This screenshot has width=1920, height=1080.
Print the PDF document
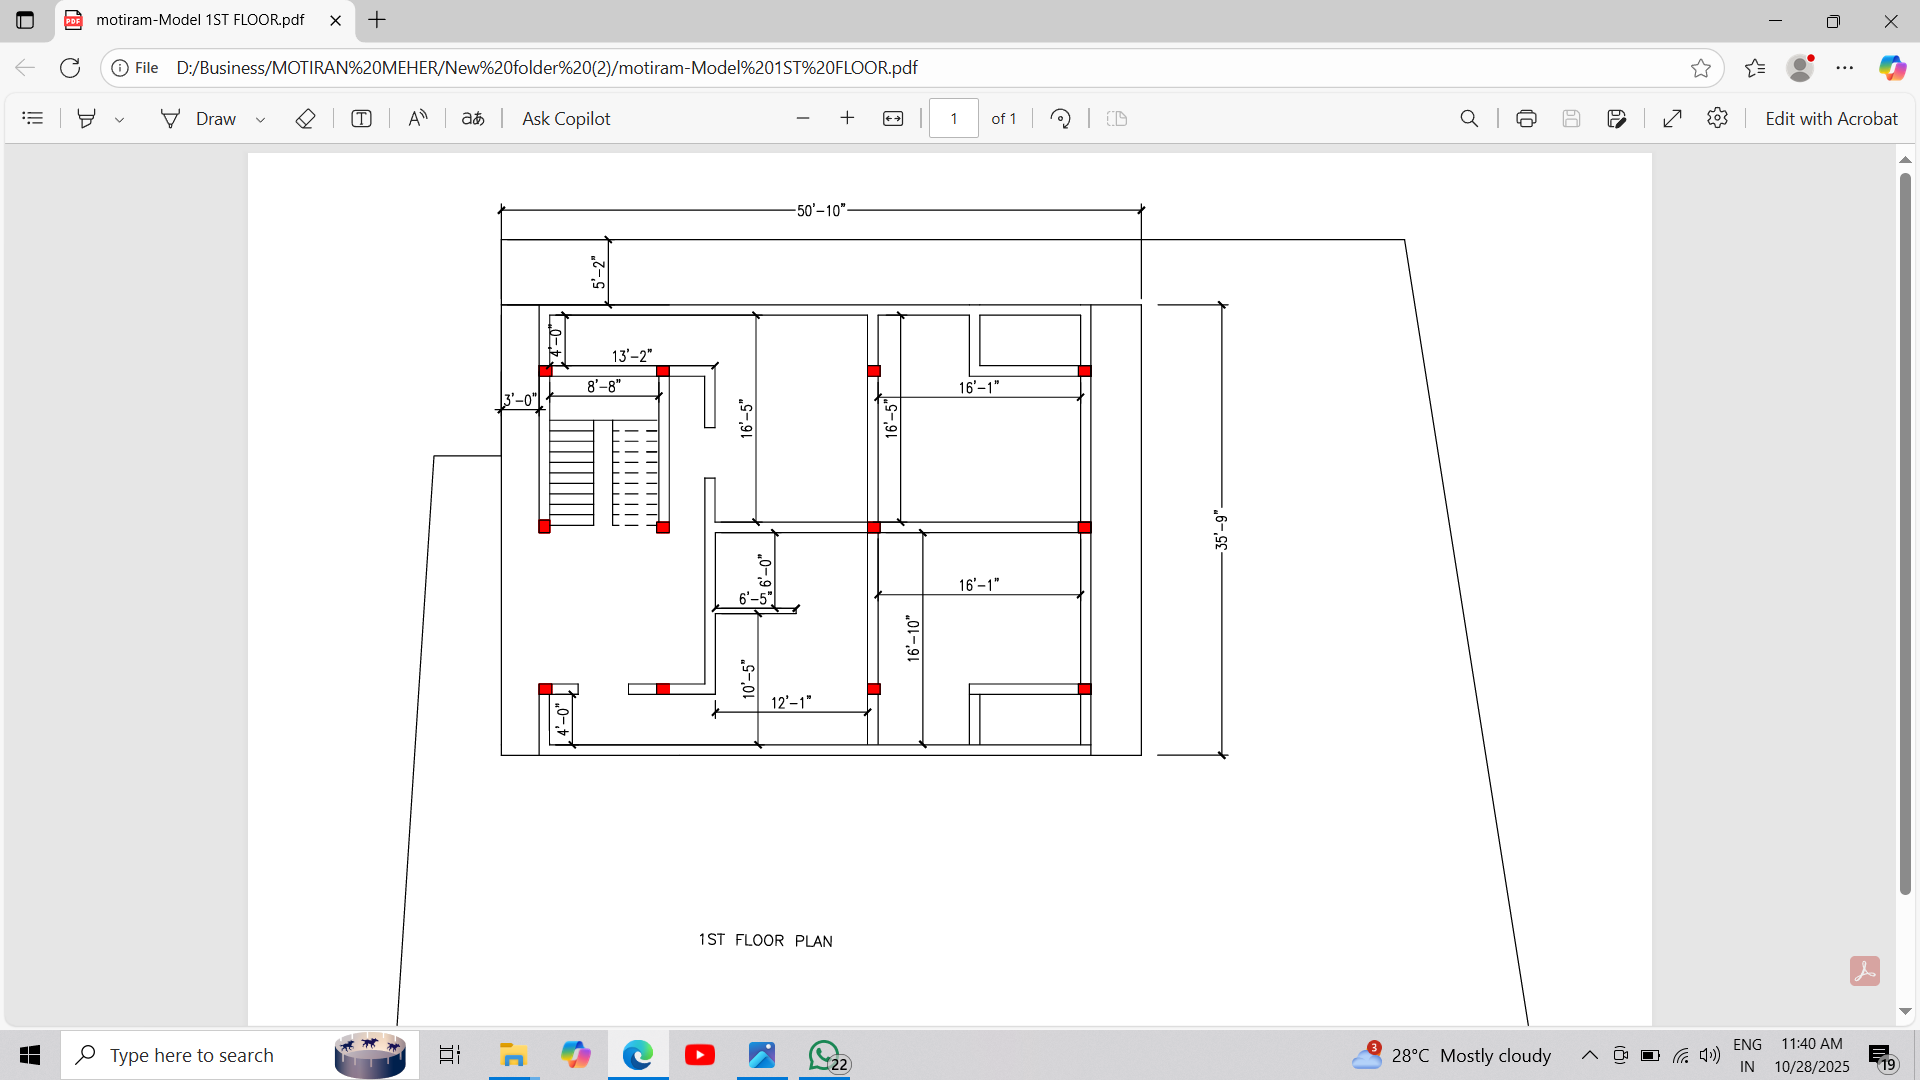1526,119
